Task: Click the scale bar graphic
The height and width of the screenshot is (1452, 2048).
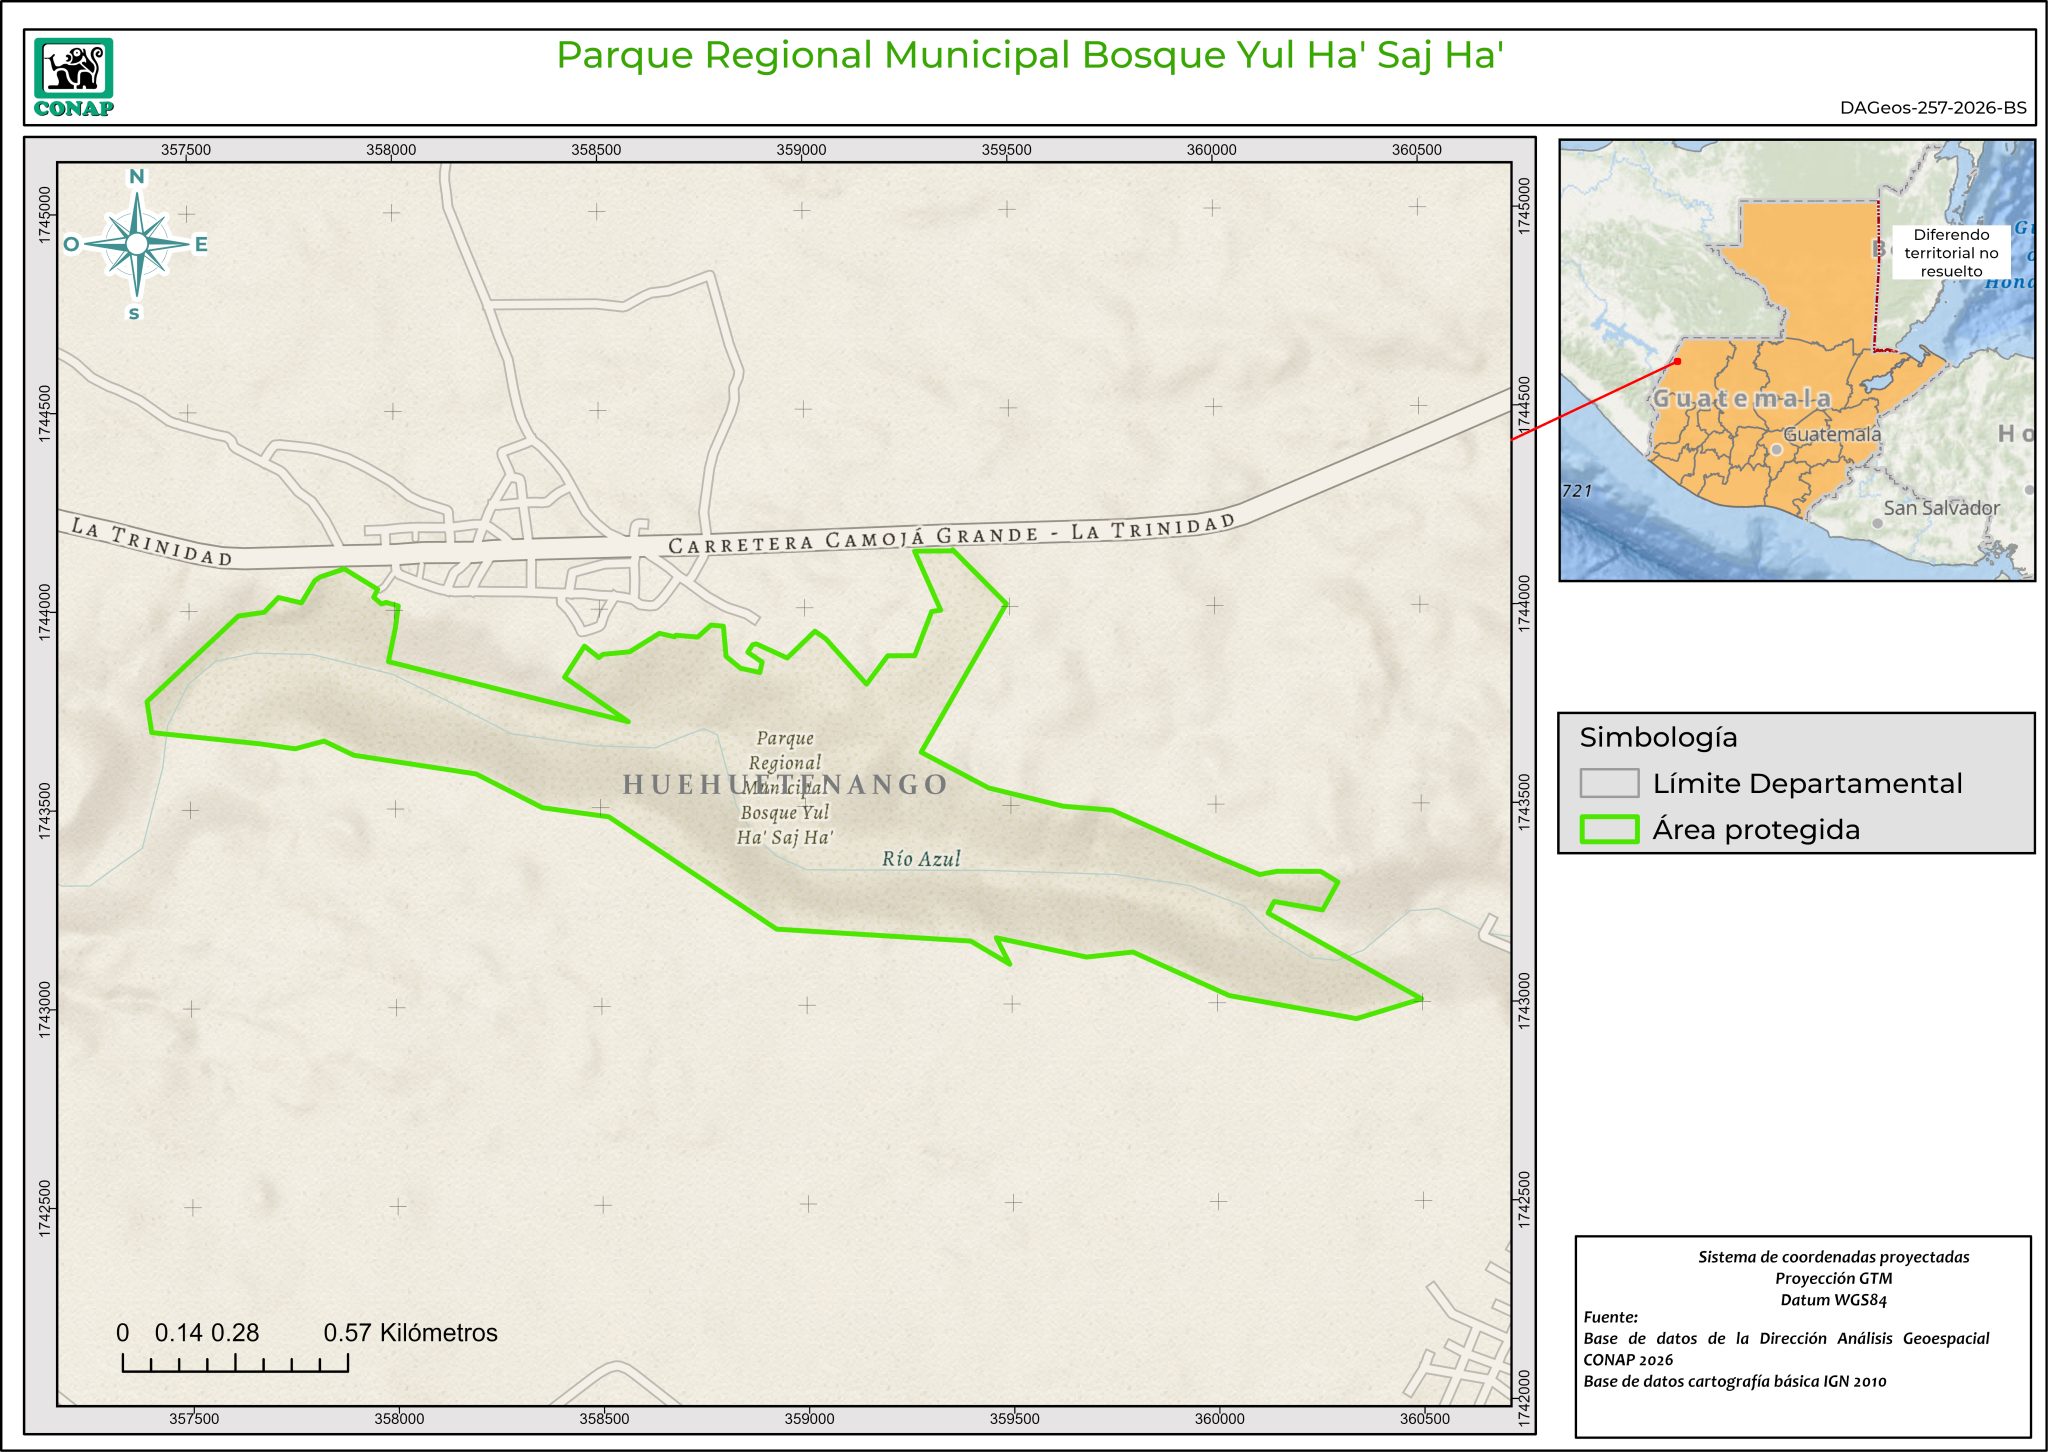Action: coord(235,1362)
